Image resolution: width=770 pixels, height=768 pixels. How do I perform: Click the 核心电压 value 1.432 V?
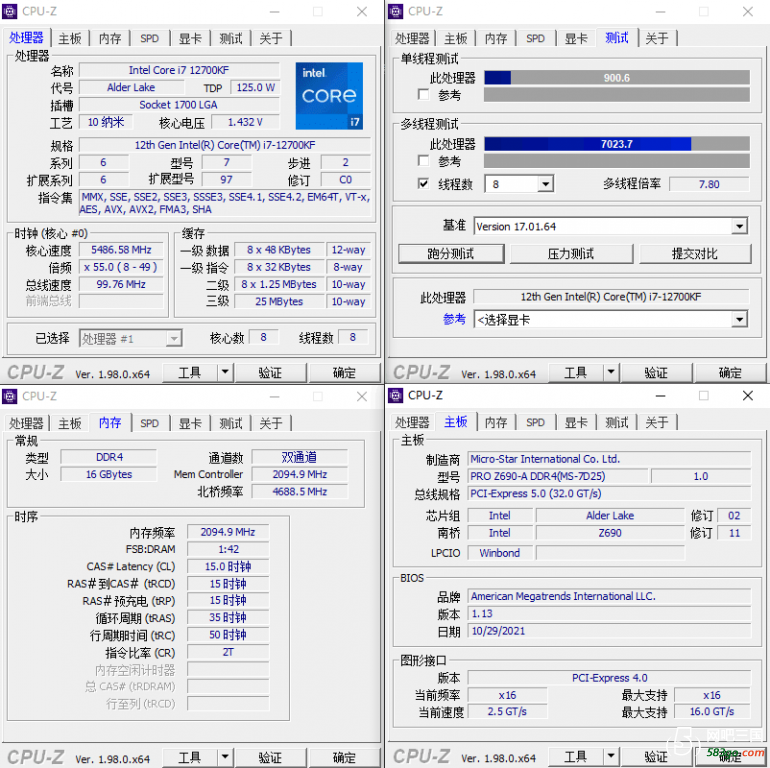[245, 122]
